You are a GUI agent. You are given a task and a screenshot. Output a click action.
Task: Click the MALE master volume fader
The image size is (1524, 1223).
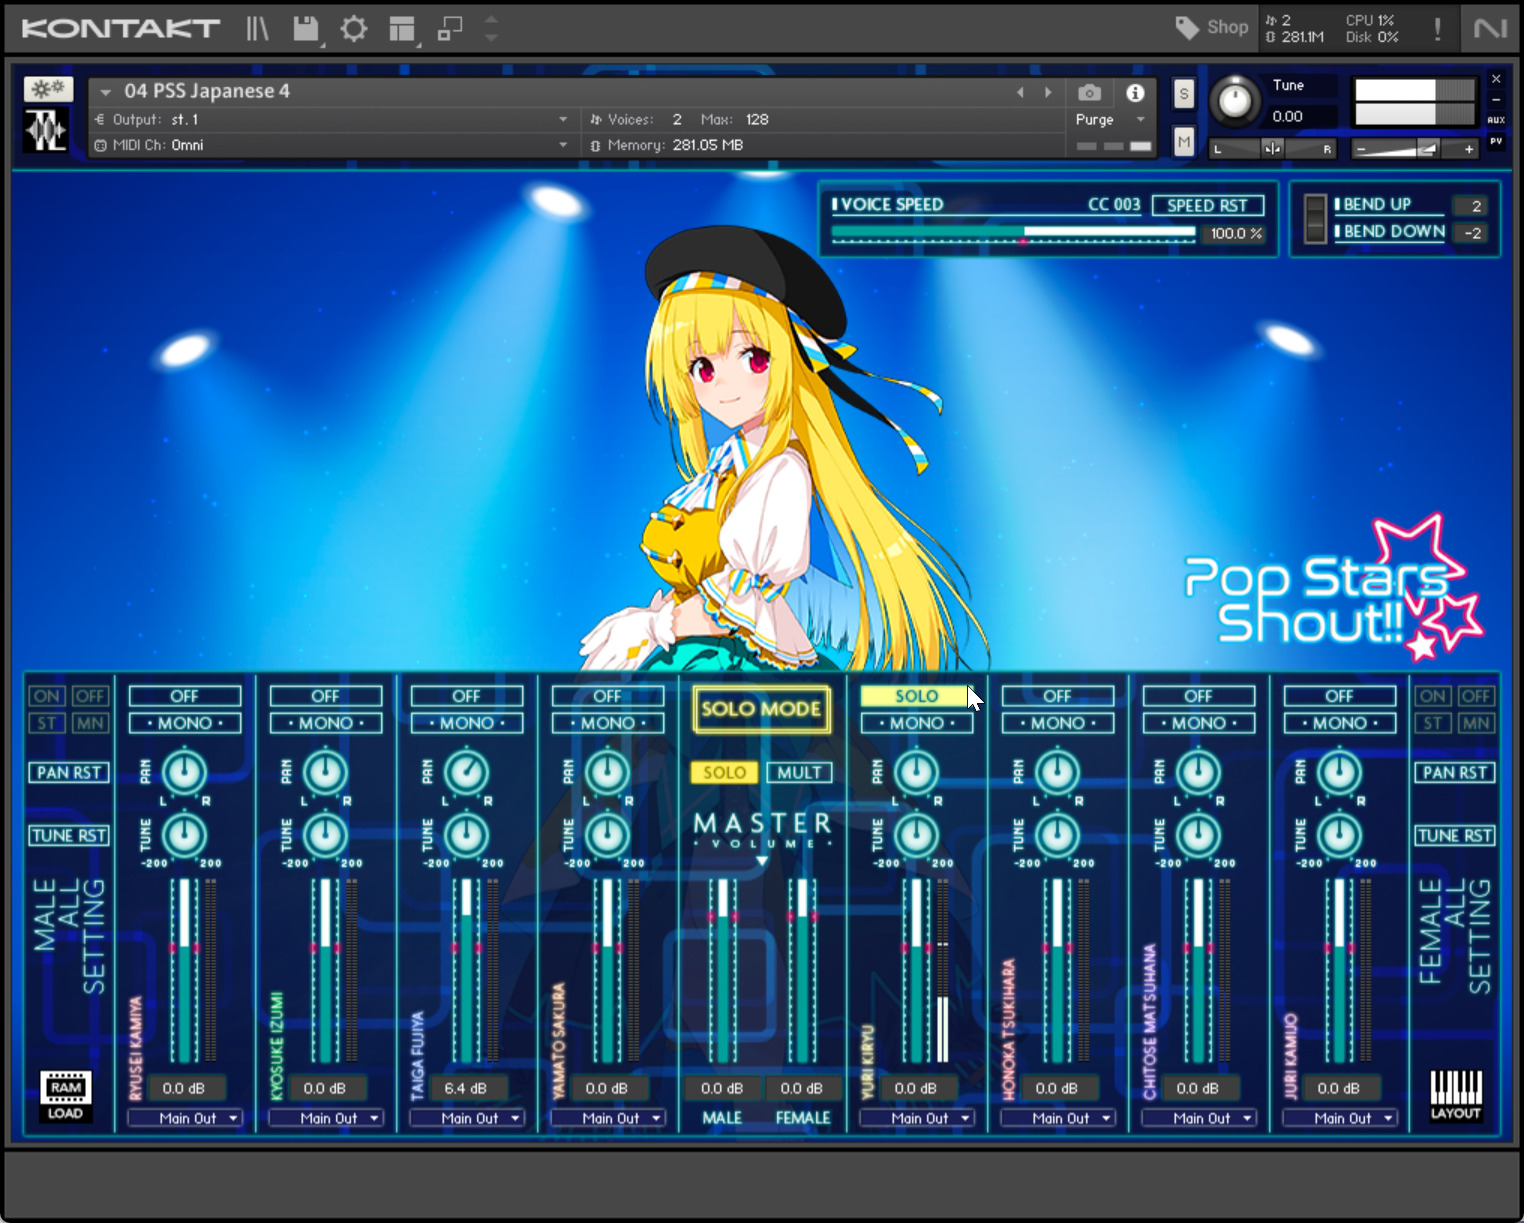tap(723, 970)
